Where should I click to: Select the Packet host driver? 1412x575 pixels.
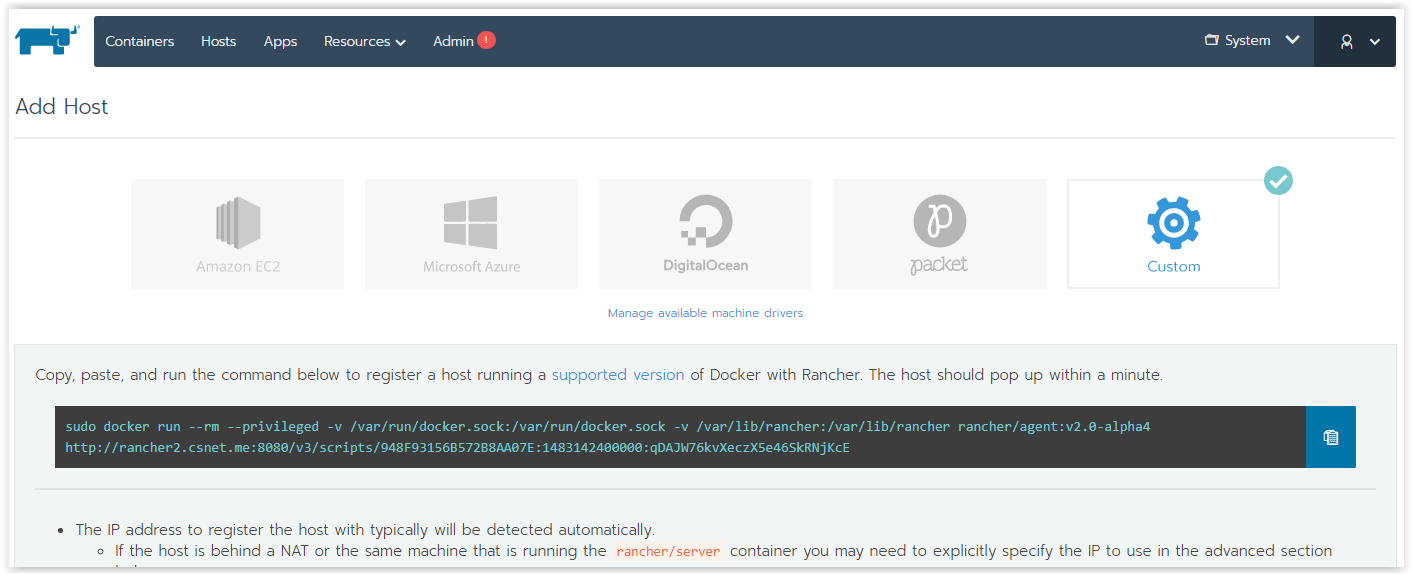coord(939,234)
